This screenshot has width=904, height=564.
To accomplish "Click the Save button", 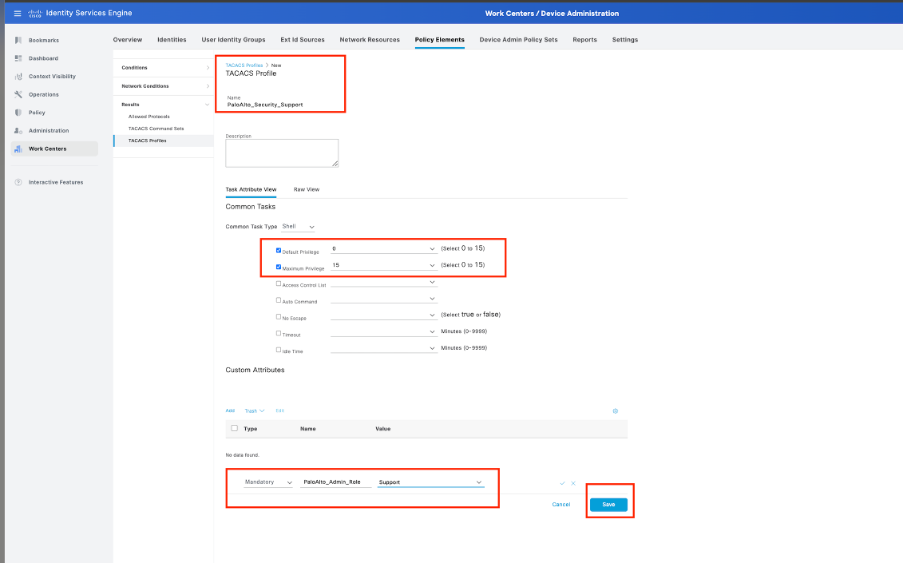I will [608, 505].
